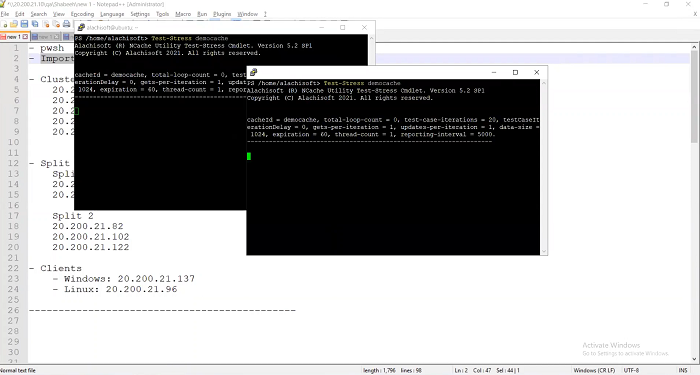Click the Notepad++ app icon in title bar
This screenshot has width=700, height=375.
tap(3, 4)
